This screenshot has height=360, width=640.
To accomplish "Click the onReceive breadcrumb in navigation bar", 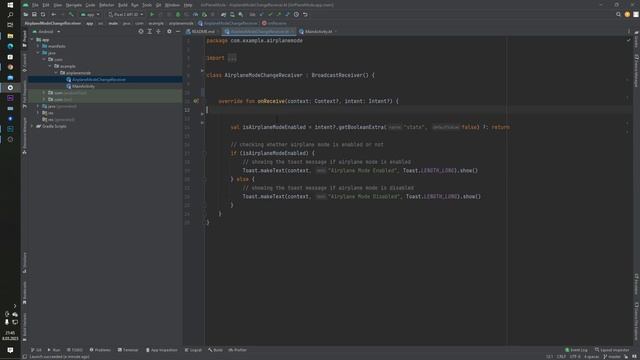I will pyautogui.click(x=274, y=23).
